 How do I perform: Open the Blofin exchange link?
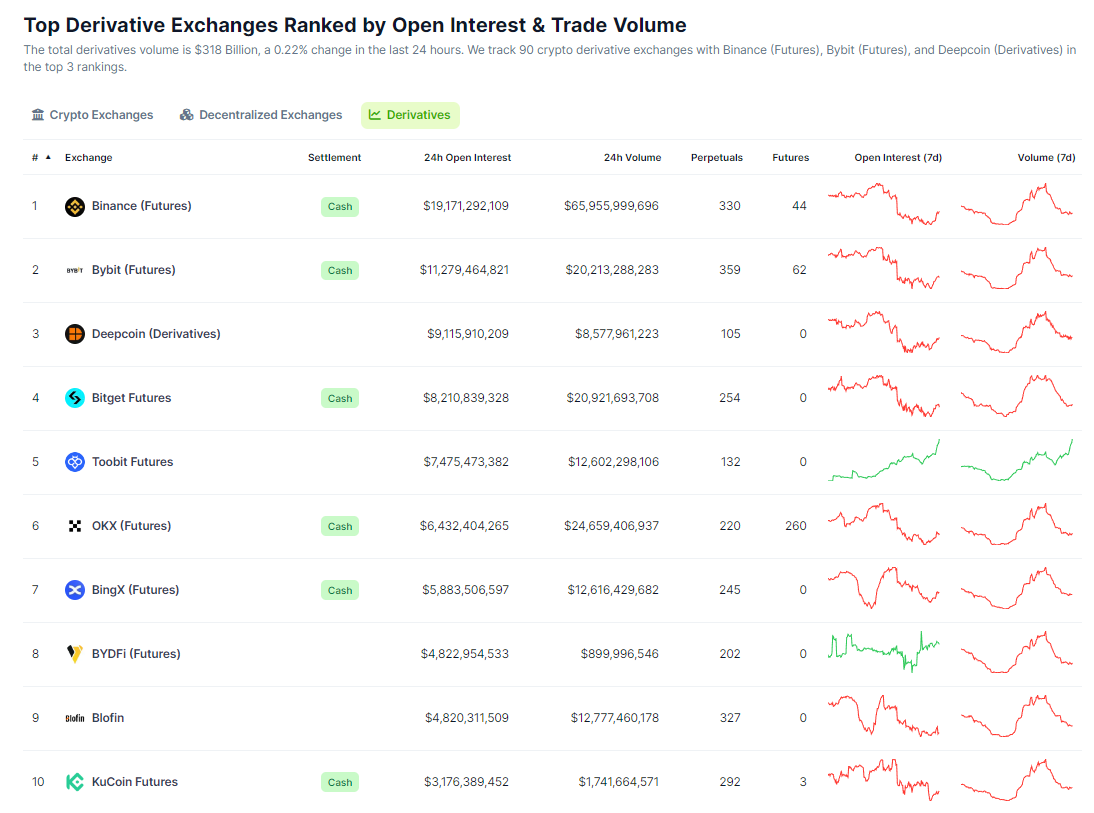click(108, 718)
